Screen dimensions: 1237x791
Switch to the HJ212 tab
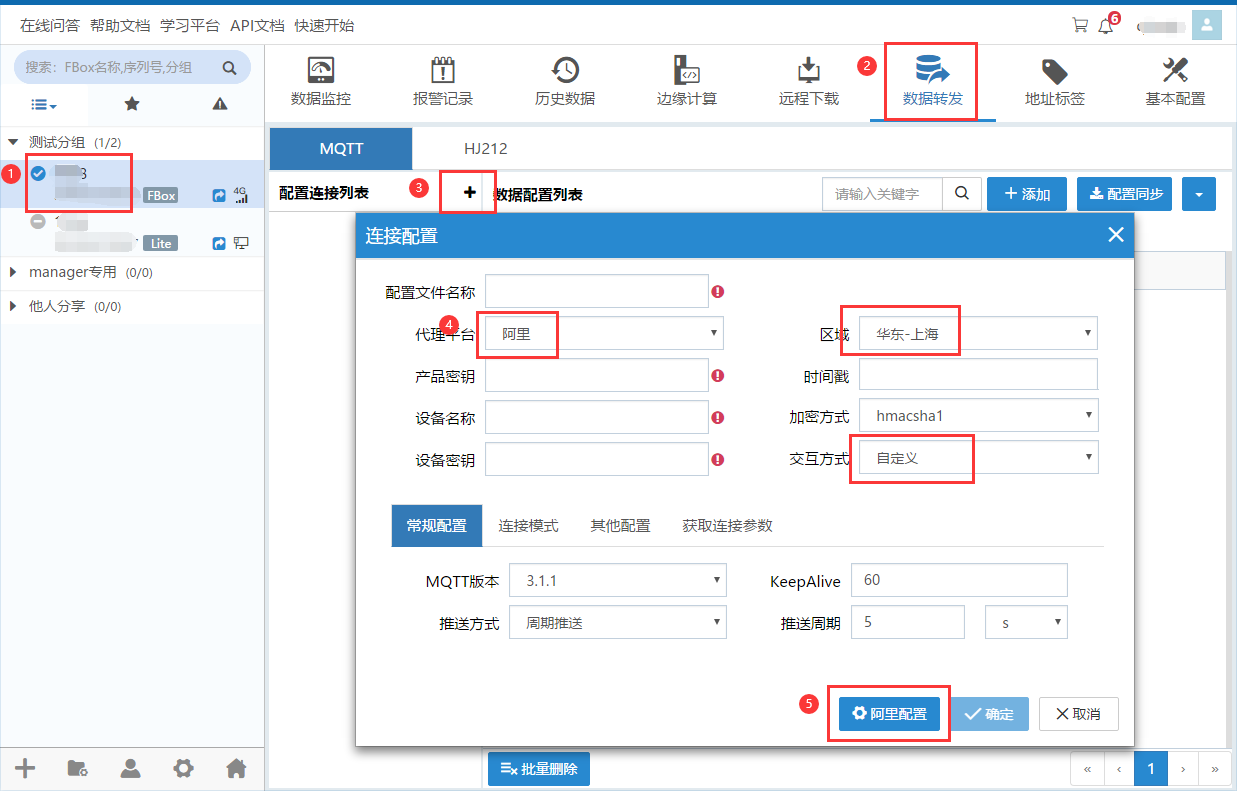(485, 149)
